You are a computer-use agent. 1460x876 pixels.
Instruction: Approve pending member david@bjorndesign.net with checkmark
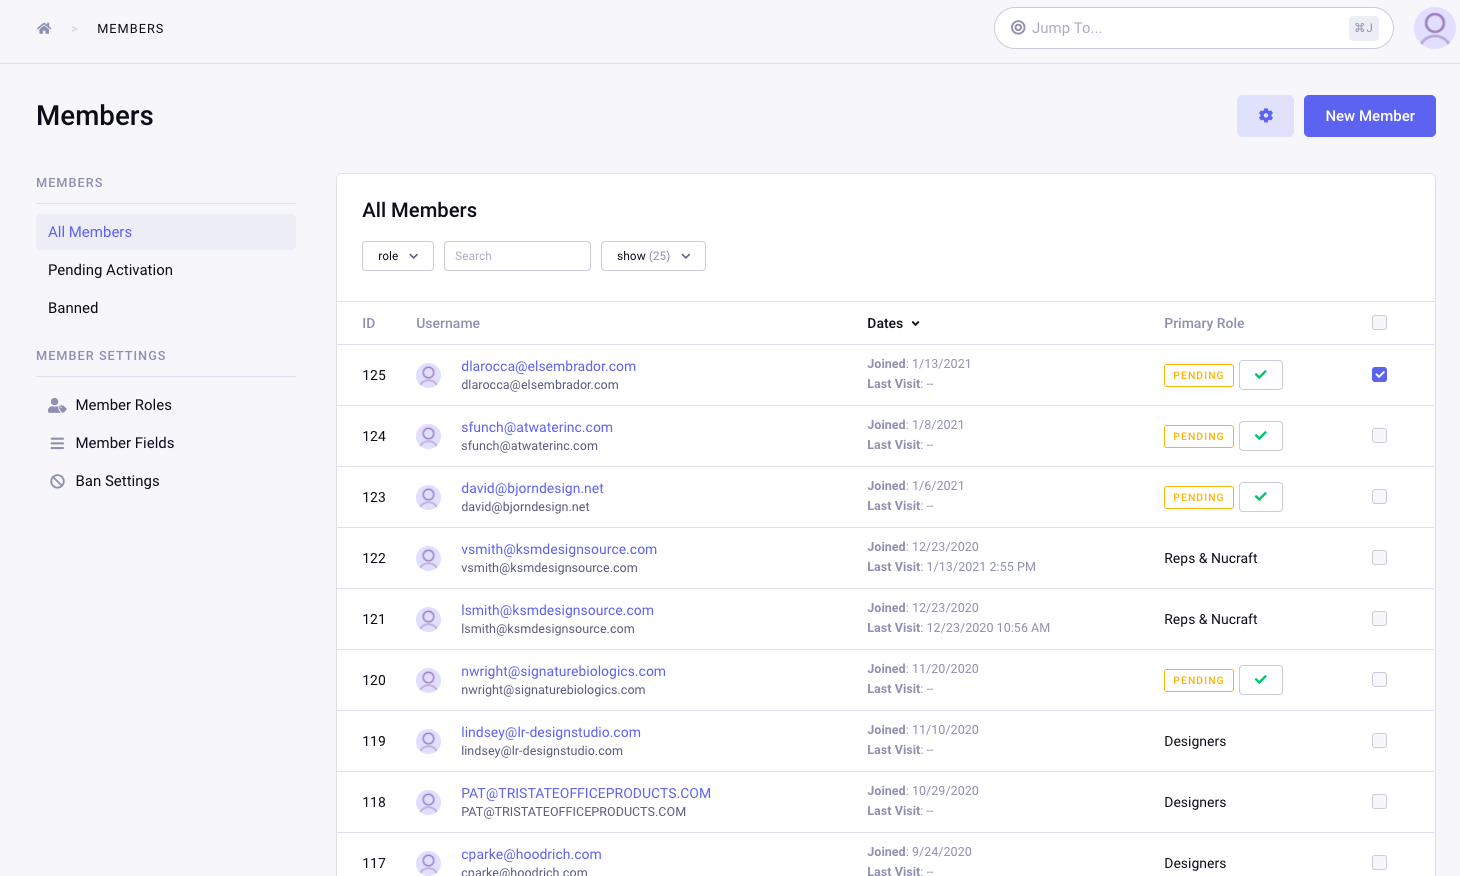(1261, 497)
